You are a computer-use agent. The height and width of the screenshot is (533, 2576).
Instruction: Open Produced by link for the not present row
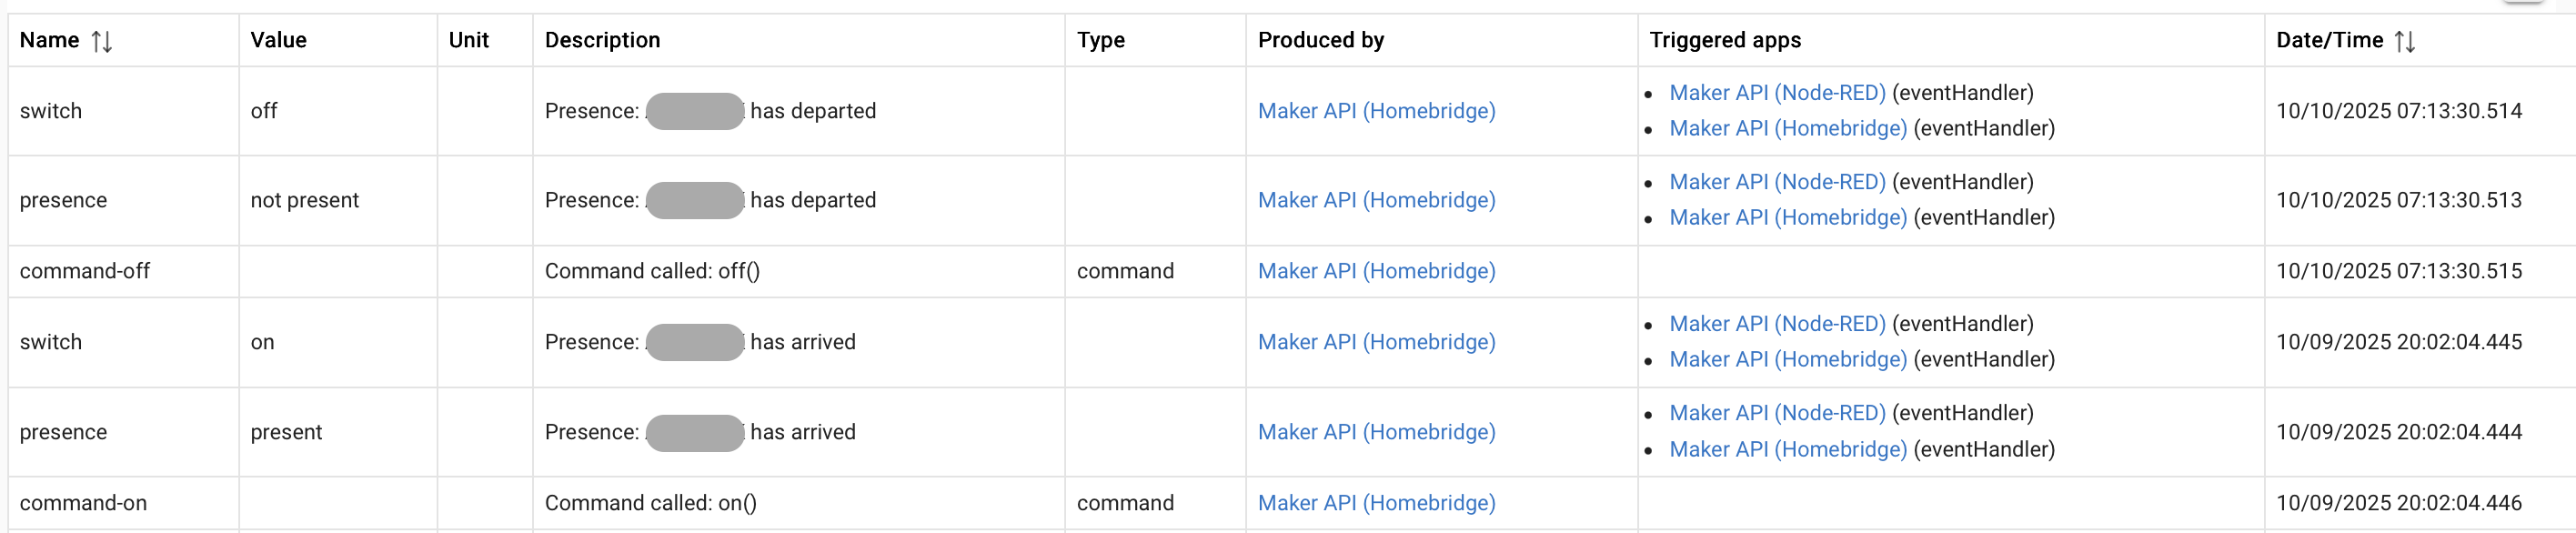tap(1376, 200)
